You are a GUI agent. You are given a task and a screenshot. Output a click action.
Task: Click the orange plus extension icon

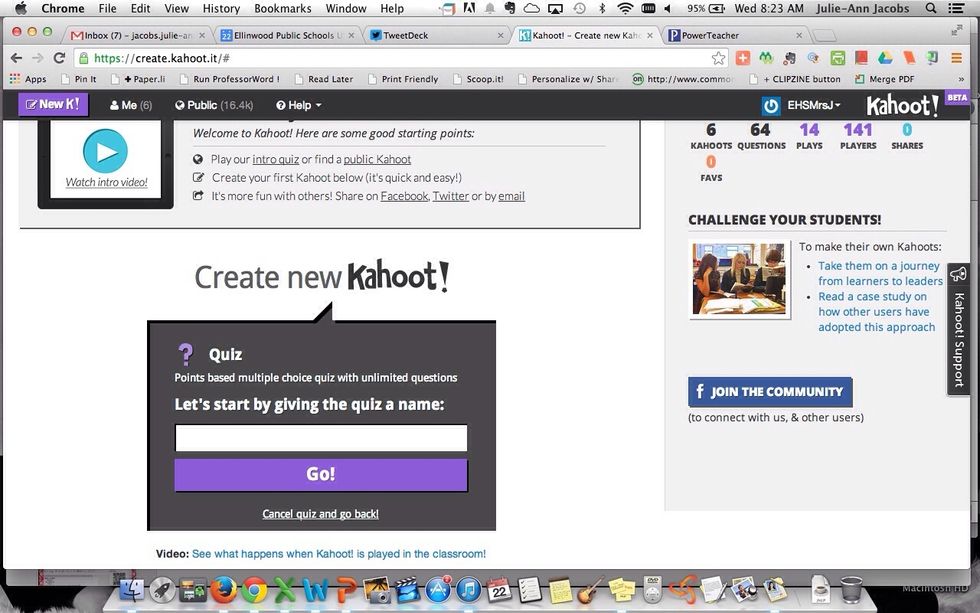coord(742,58)
